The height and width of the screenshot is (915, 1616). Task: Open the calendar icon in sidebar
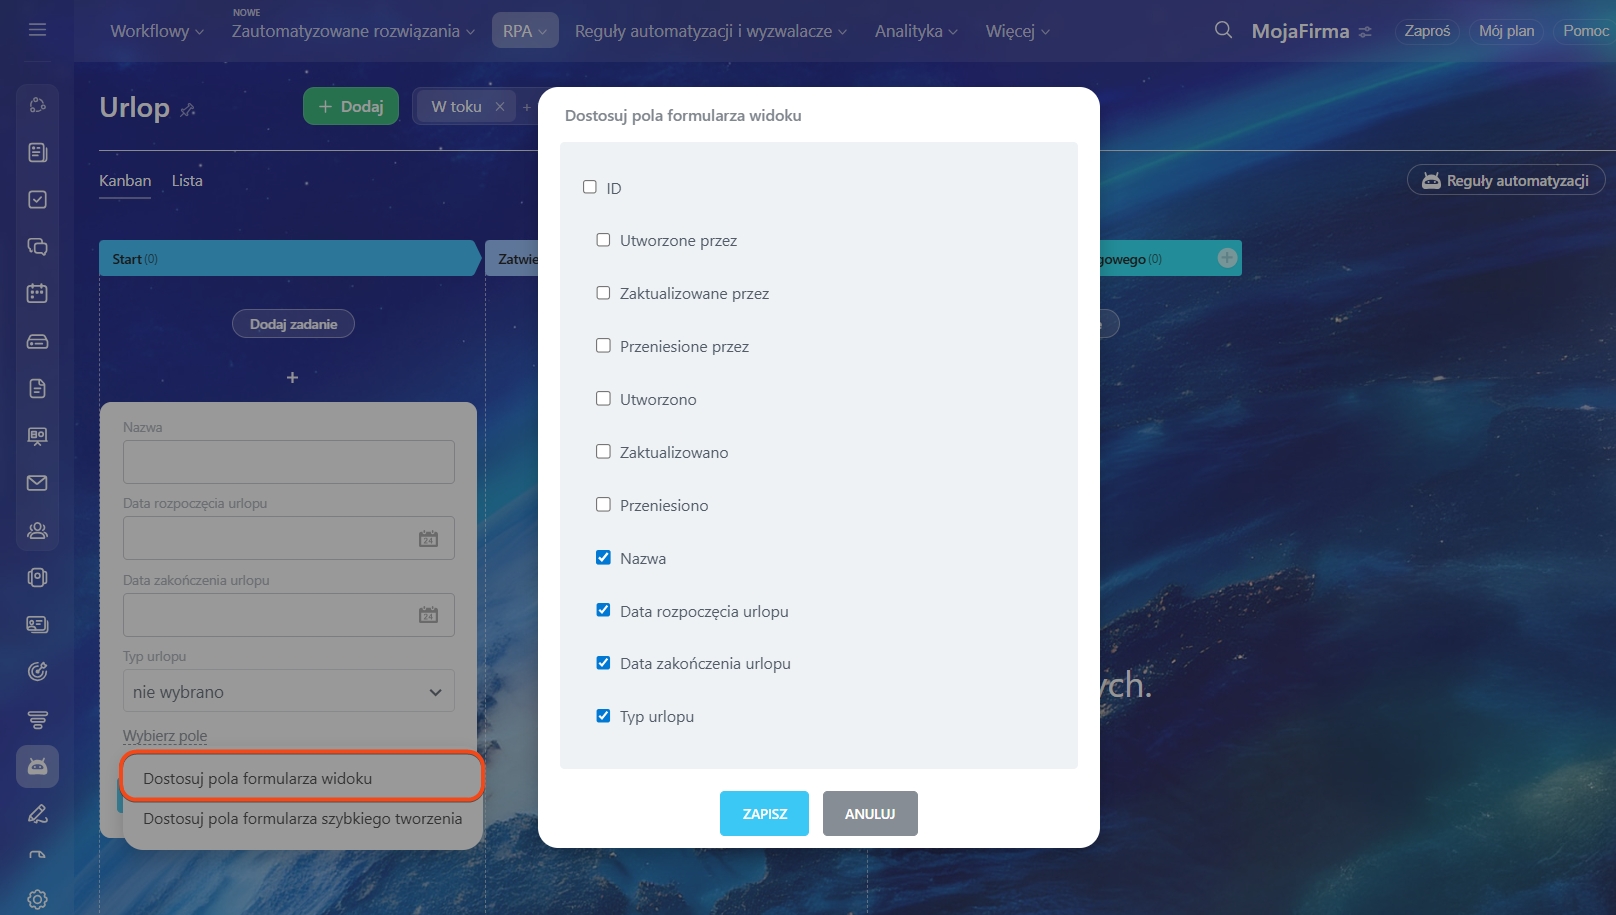tap(37, 293)
